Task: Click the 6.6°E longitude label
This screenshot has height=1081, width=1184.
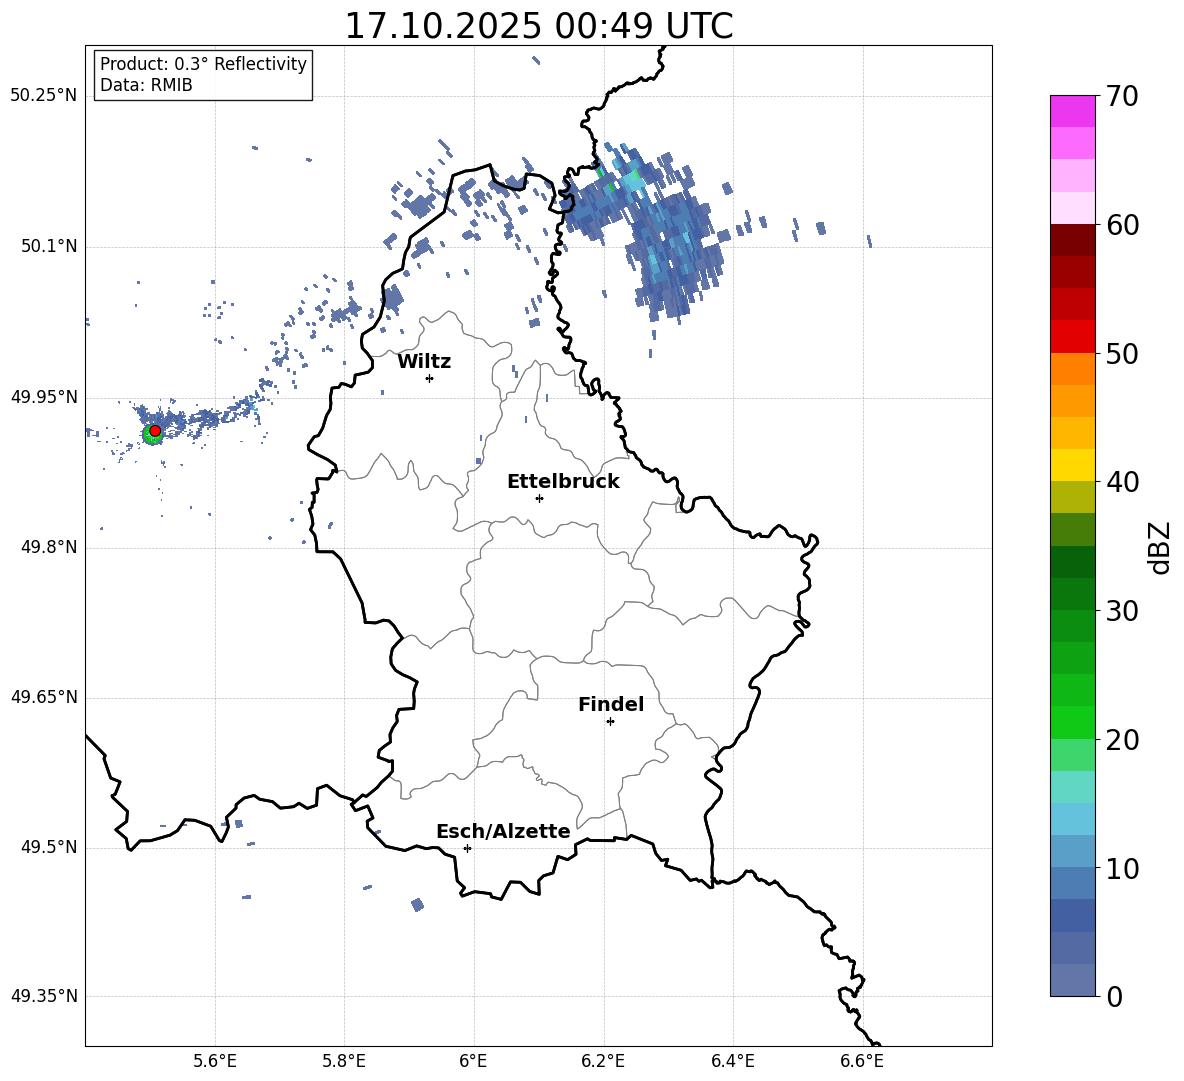Action: click(862, 1061)
